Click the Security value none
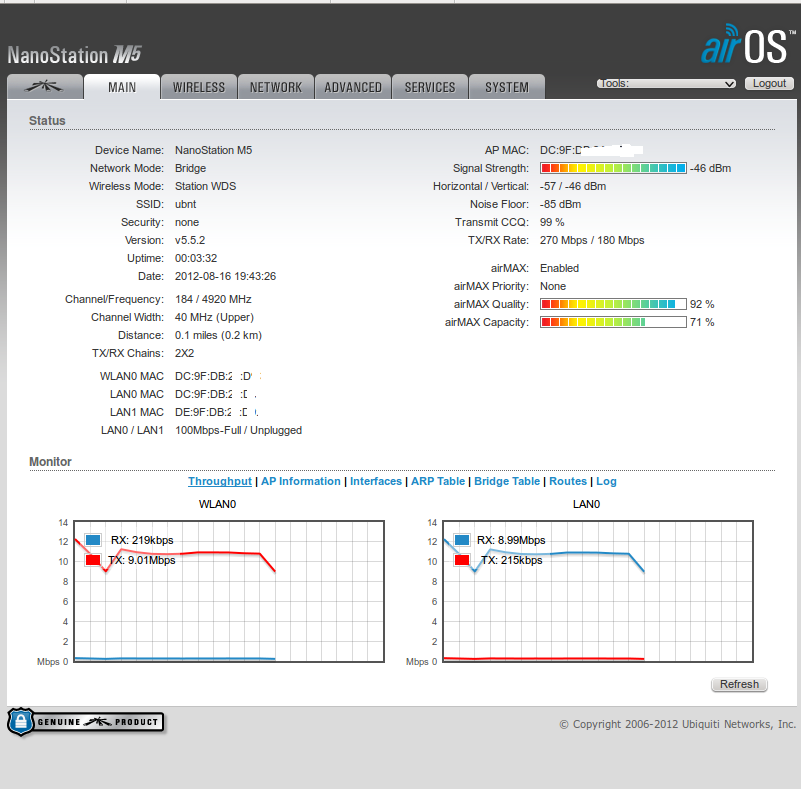 187,222
